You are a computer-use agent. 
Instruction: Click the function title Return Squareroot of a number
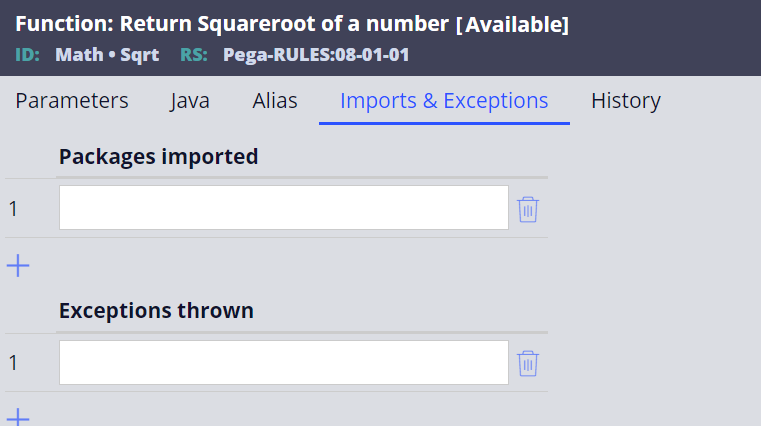click(284, 24)
